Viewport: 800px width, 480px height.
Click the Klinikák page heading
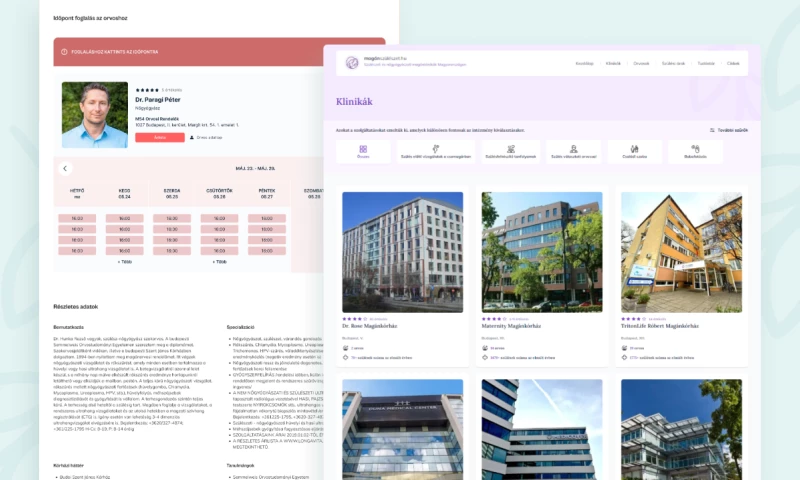click(x=354, y=102)
